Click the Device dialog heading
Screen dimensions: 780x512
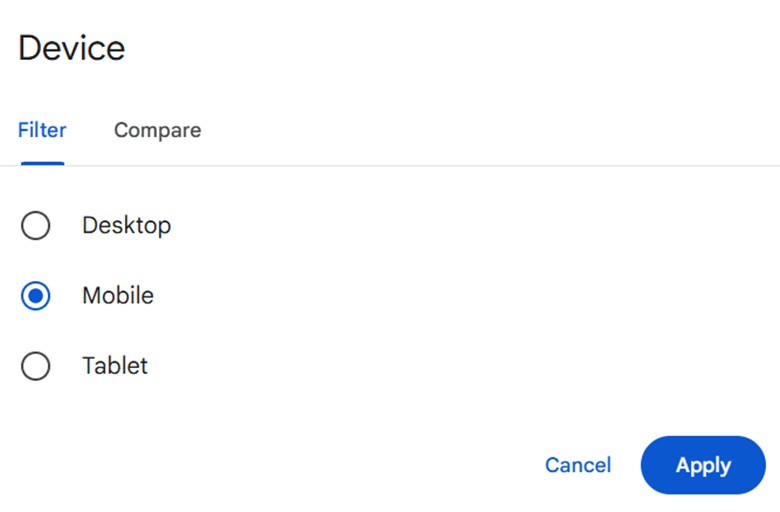click(72, 48)
